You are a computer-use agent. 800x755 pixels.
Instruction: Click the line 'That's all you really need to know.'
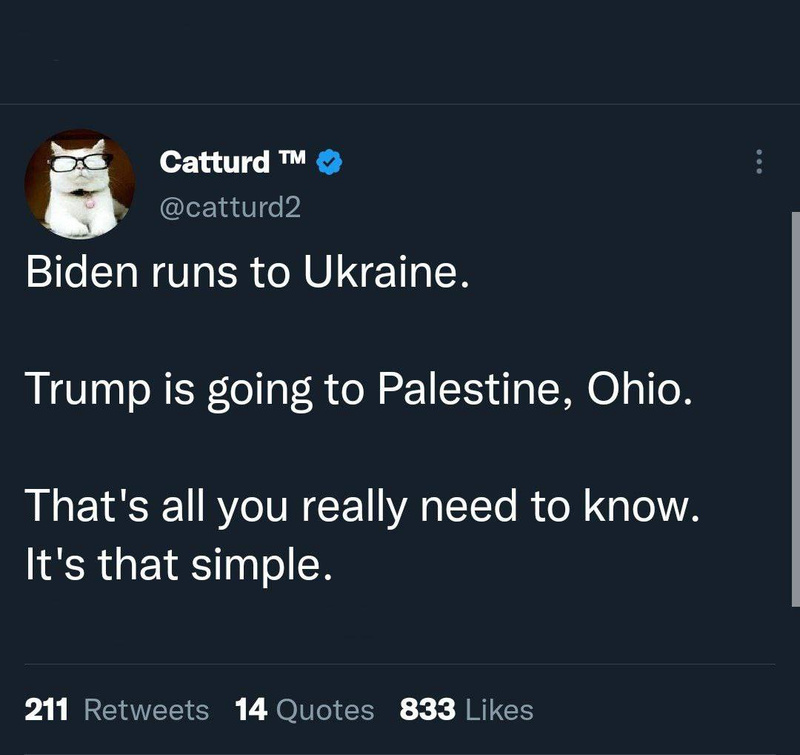click(x=359, y=508)
